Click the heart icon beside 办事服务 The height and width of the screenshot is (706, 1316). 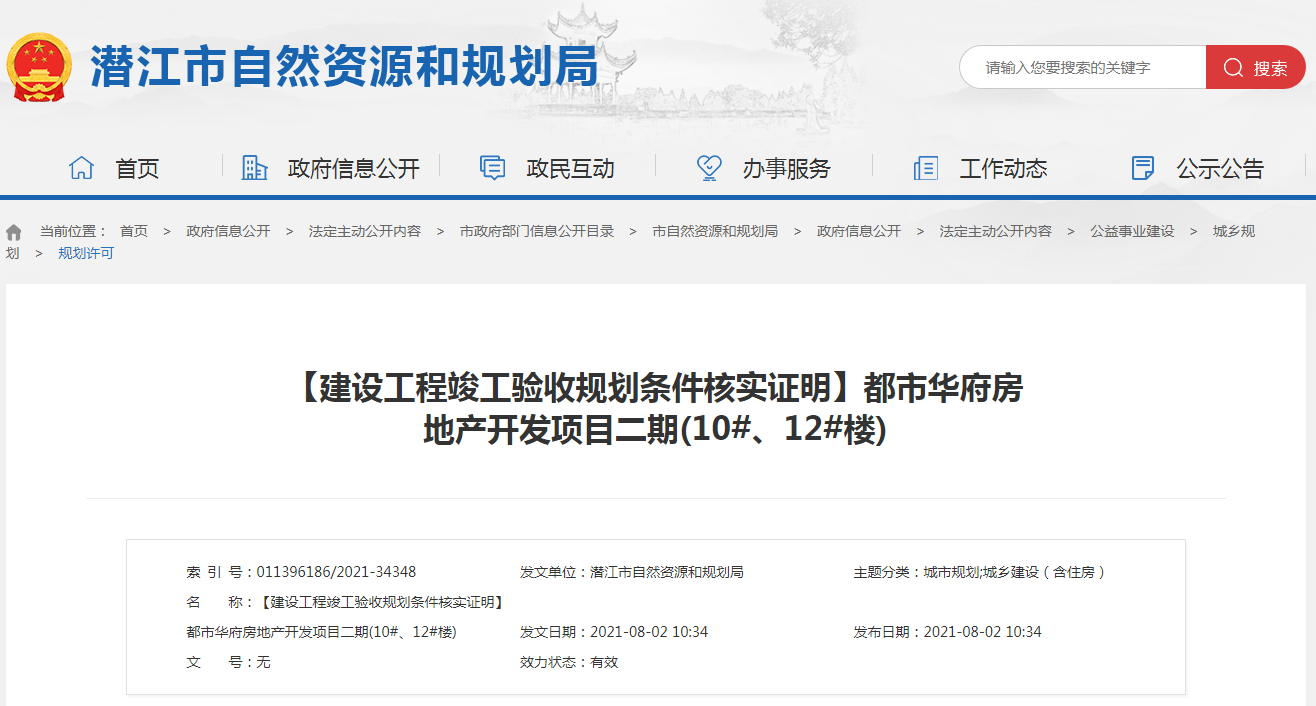[709, 168]
